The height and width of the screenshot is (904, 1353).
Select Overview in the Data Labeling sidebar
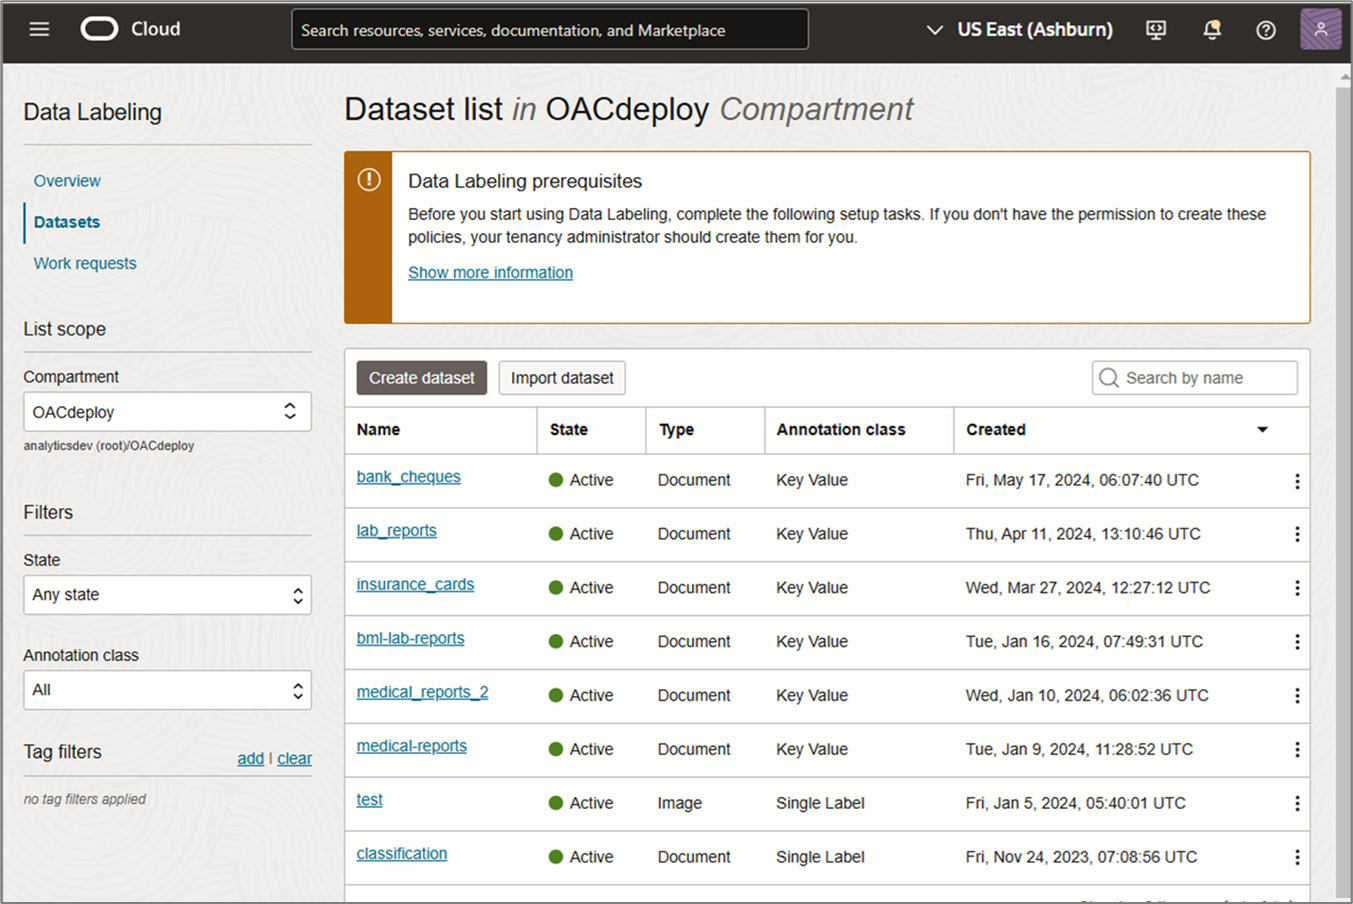(67, 181)
